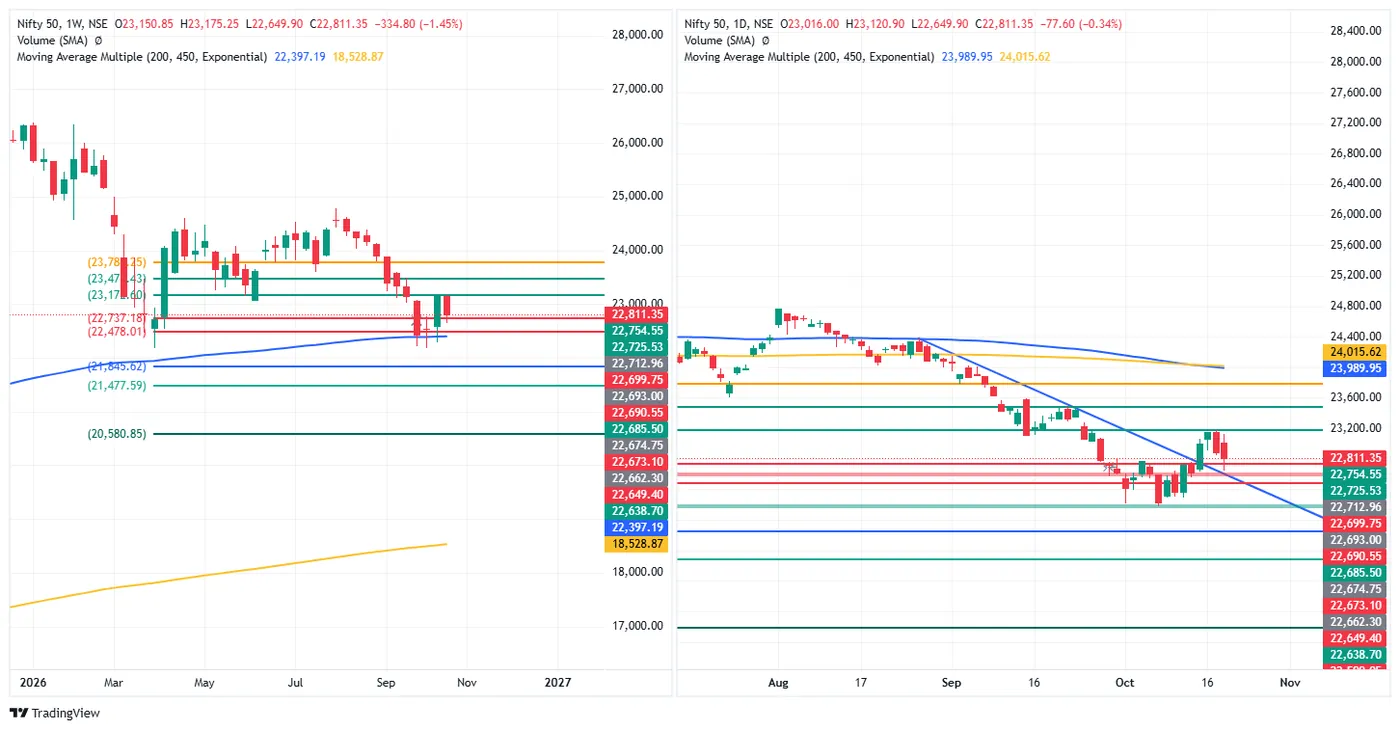This screenshot has height=730, width=1400.
Task: Click Moving Average Multiple legend on weekly chart
Action: (x=142, y=57)
